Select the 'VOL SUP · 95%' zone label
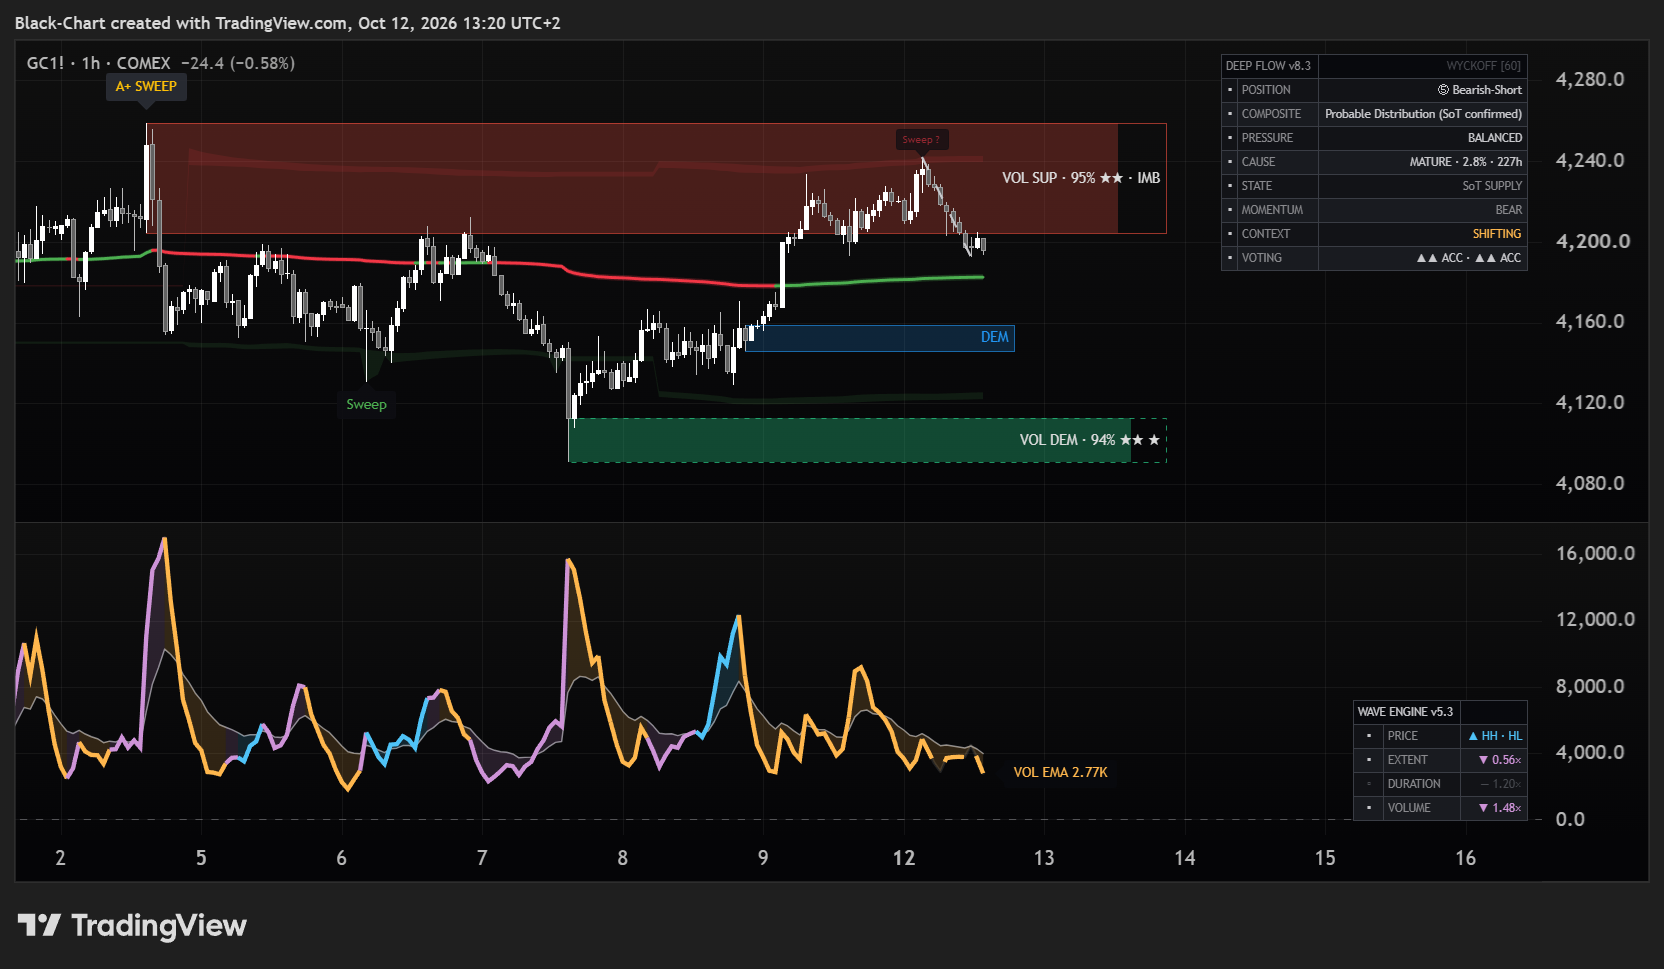This screenshot has width=1664, height=969. coord(1081,178)
